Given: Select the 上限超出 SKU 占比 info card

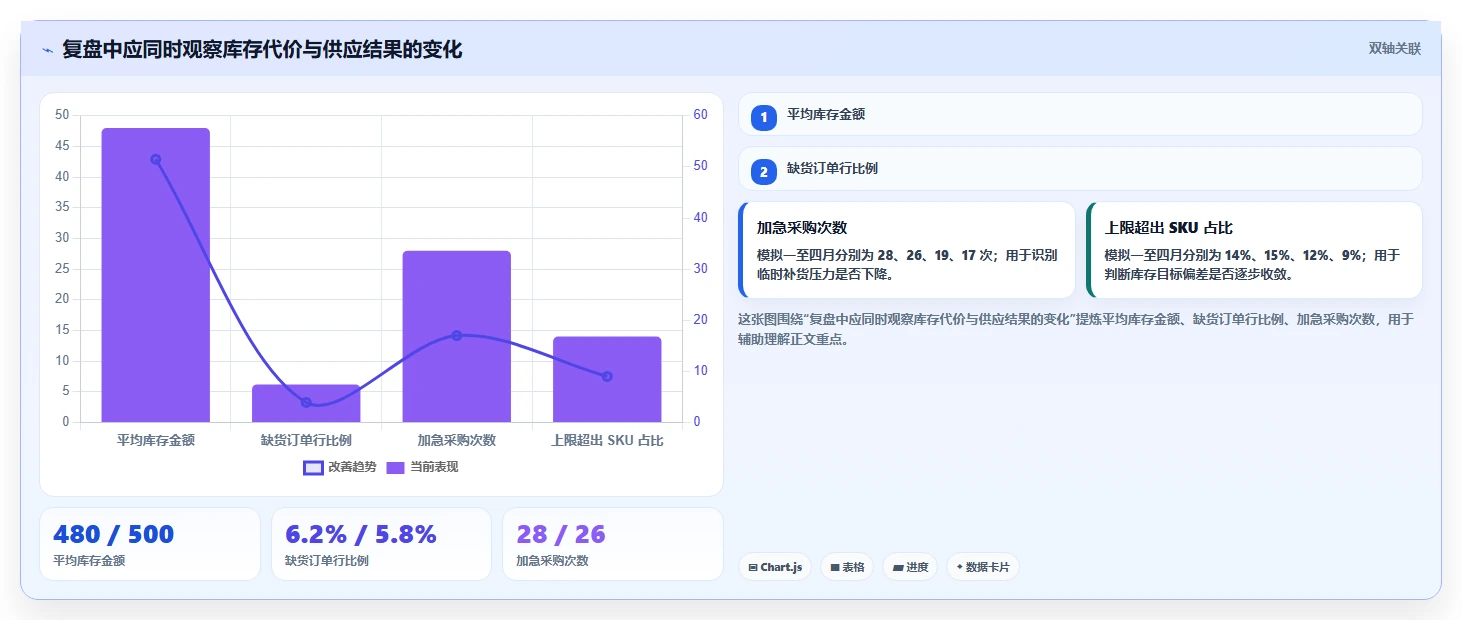Looking at the screenshot, I should pyautogui.click(x=1254, y=250).
